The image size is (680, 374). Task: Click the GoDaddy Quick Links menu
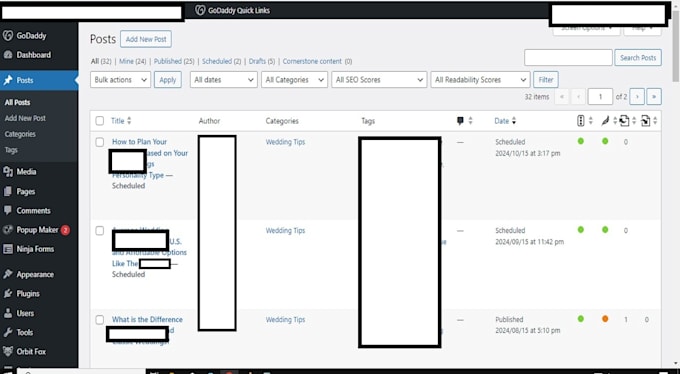coord(232,10)
